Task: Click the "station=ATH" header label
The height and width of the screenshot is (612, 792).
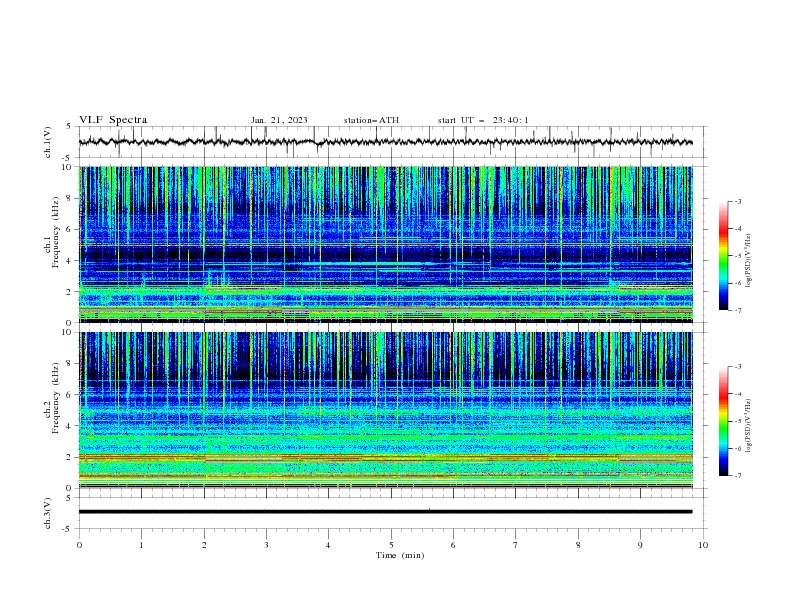Action: point(371,120)
